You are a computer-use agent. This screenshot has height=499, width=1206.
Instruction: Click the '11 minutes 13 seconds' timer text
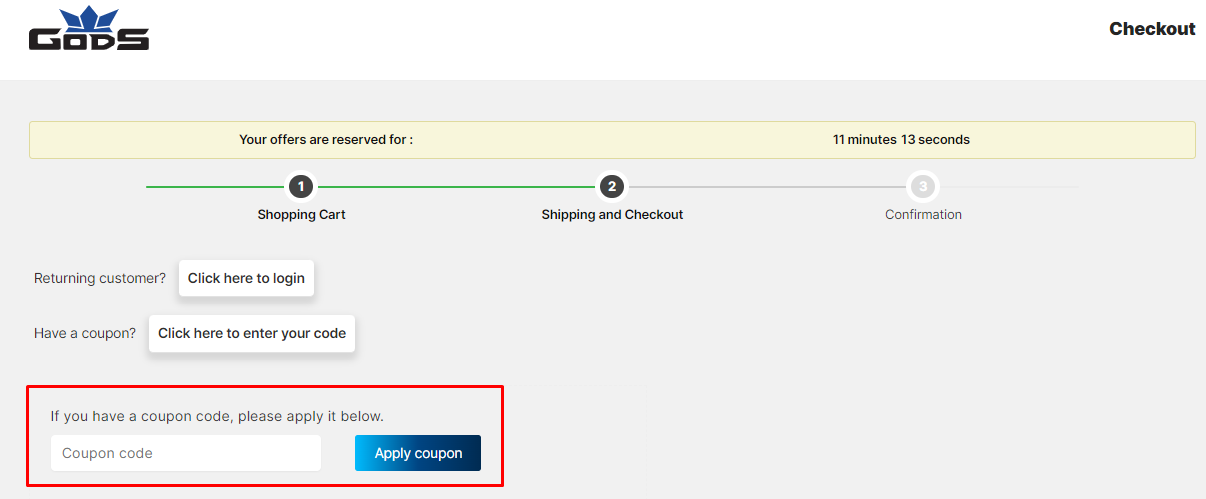click(901, 140)
